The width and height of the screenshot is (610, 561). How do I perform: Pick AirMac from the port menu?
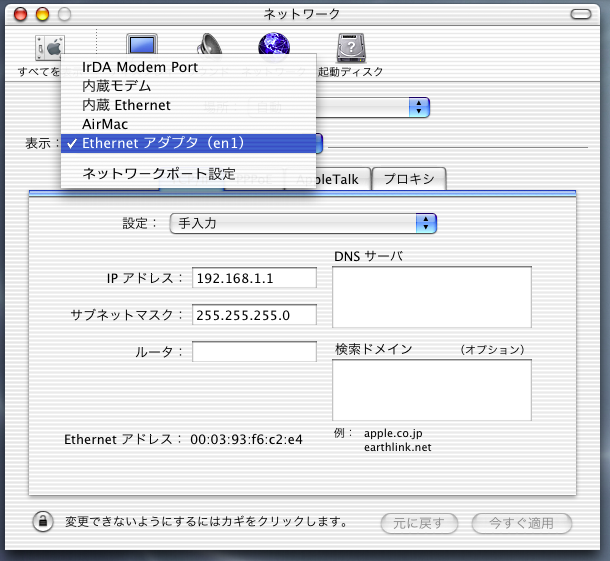click(106, 124)
